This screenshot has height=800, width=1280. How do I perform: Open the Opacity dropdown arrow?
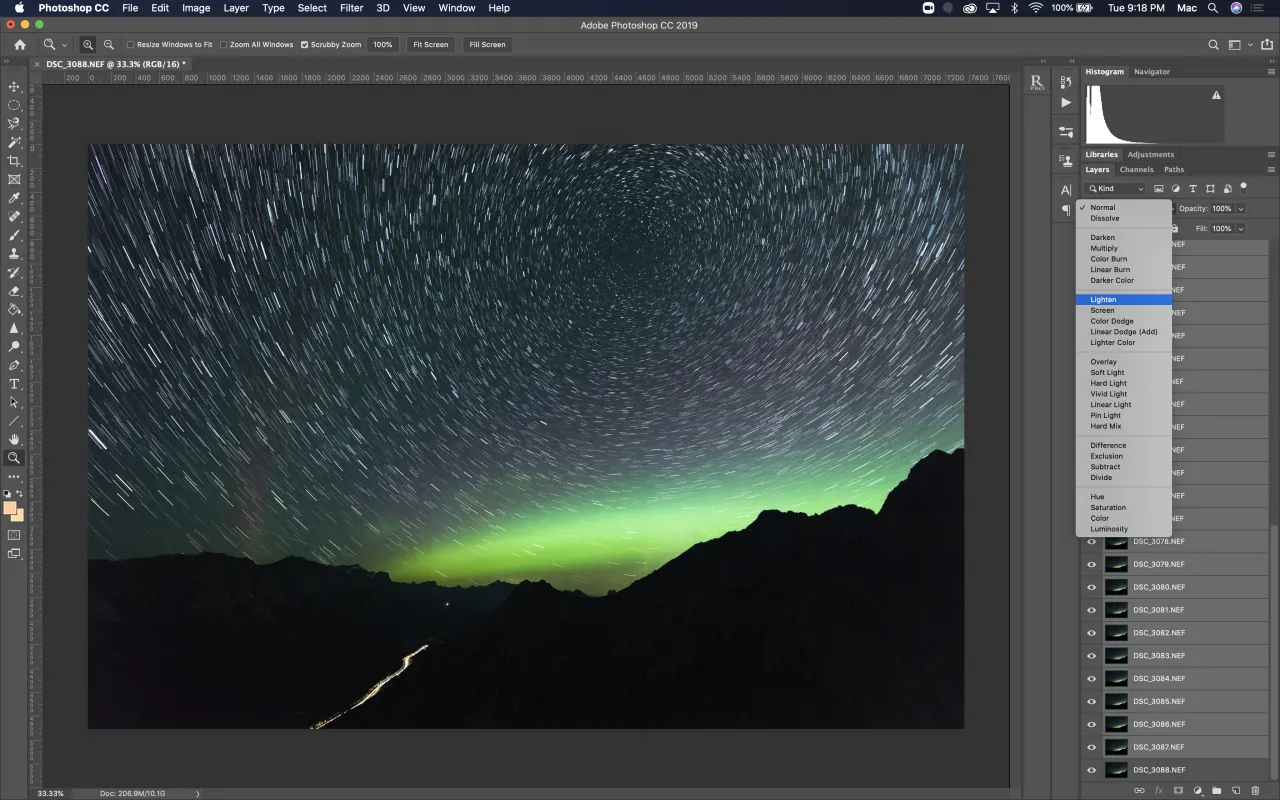coord(1241,208)
